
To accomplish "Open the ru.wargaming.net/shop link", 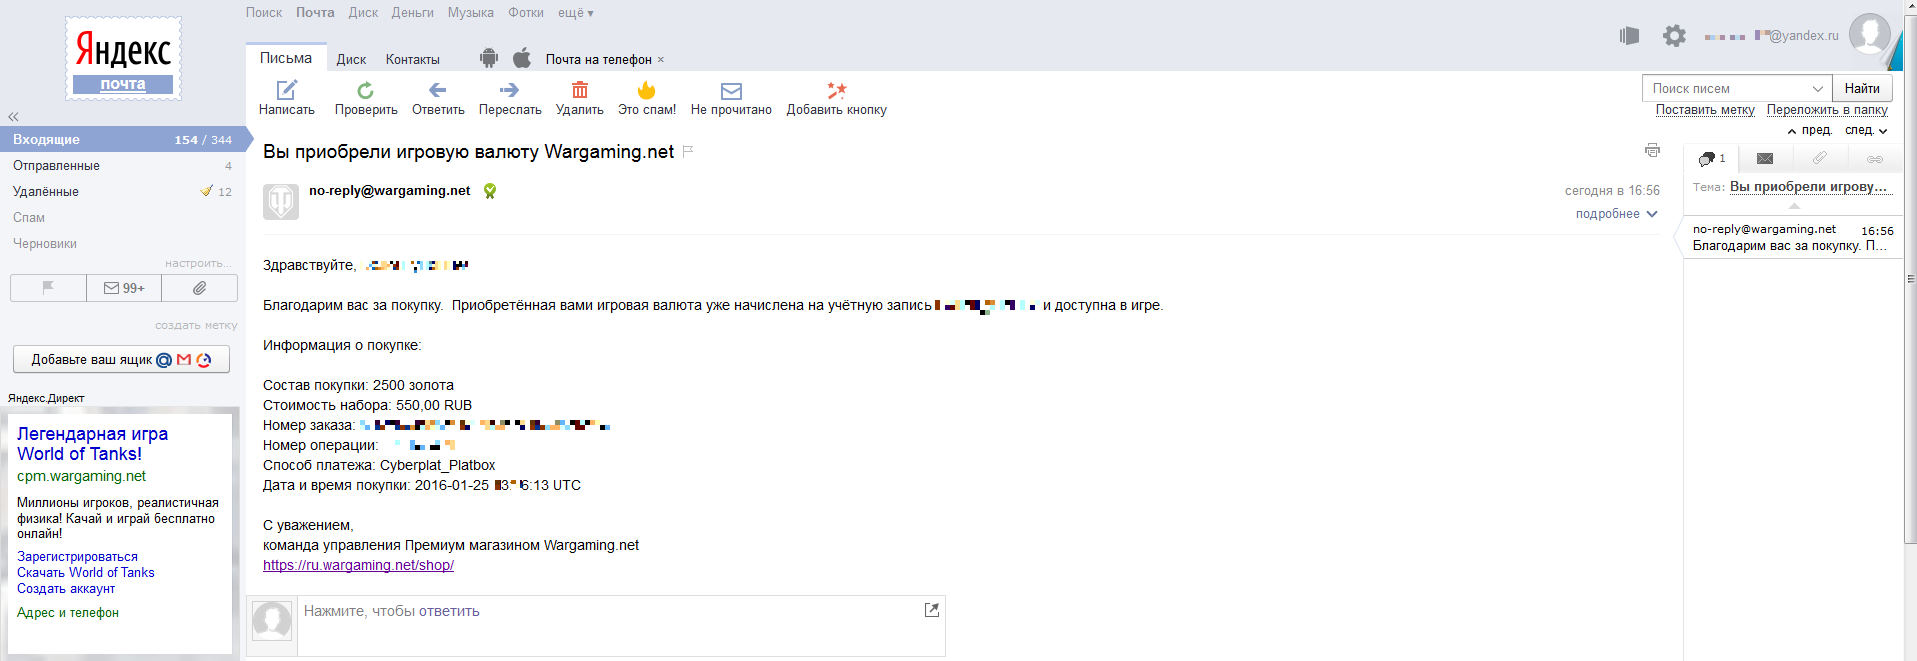I will (358, 565).
